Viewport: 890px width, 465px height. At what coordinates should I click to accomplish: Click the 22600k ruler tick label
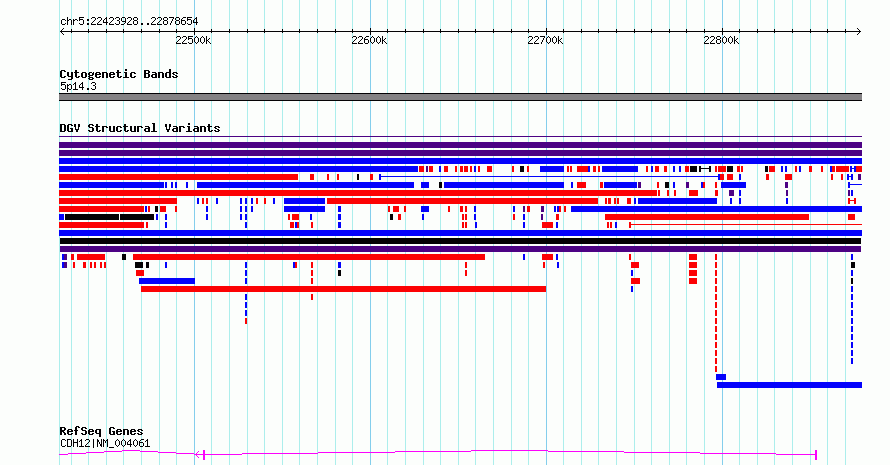369,40
